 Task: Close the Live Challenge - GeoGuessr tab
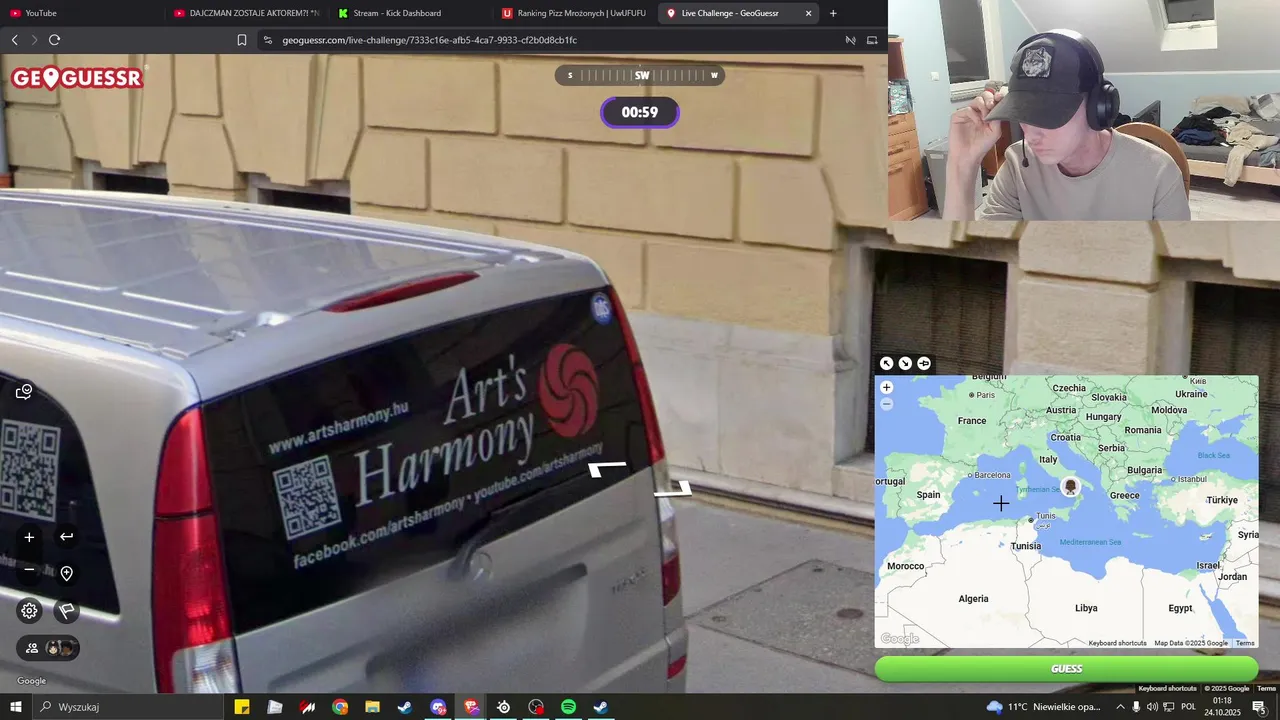tap(808, 13)
